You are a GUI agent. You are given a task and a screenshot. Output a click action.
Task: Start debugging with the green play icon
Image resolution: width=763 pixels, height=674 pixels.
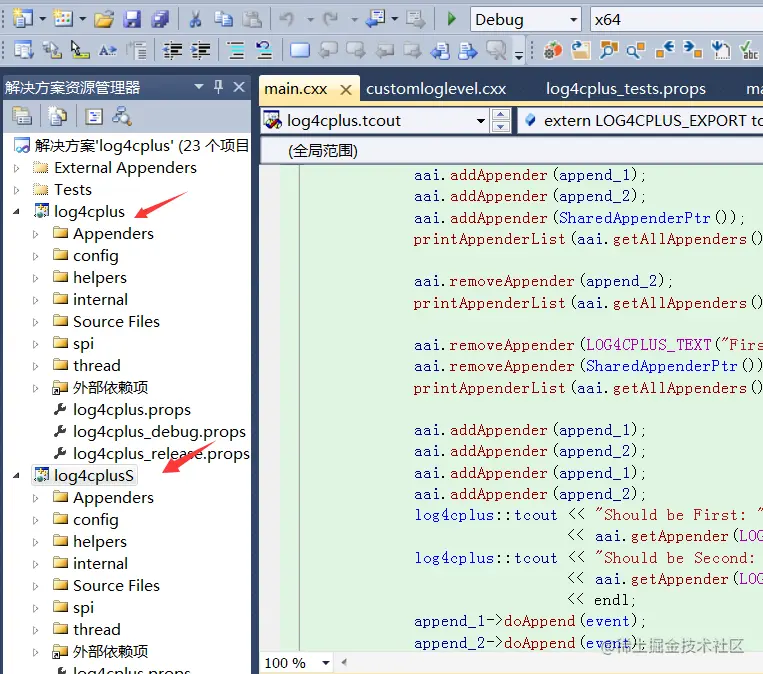click(x=452, y=19)
